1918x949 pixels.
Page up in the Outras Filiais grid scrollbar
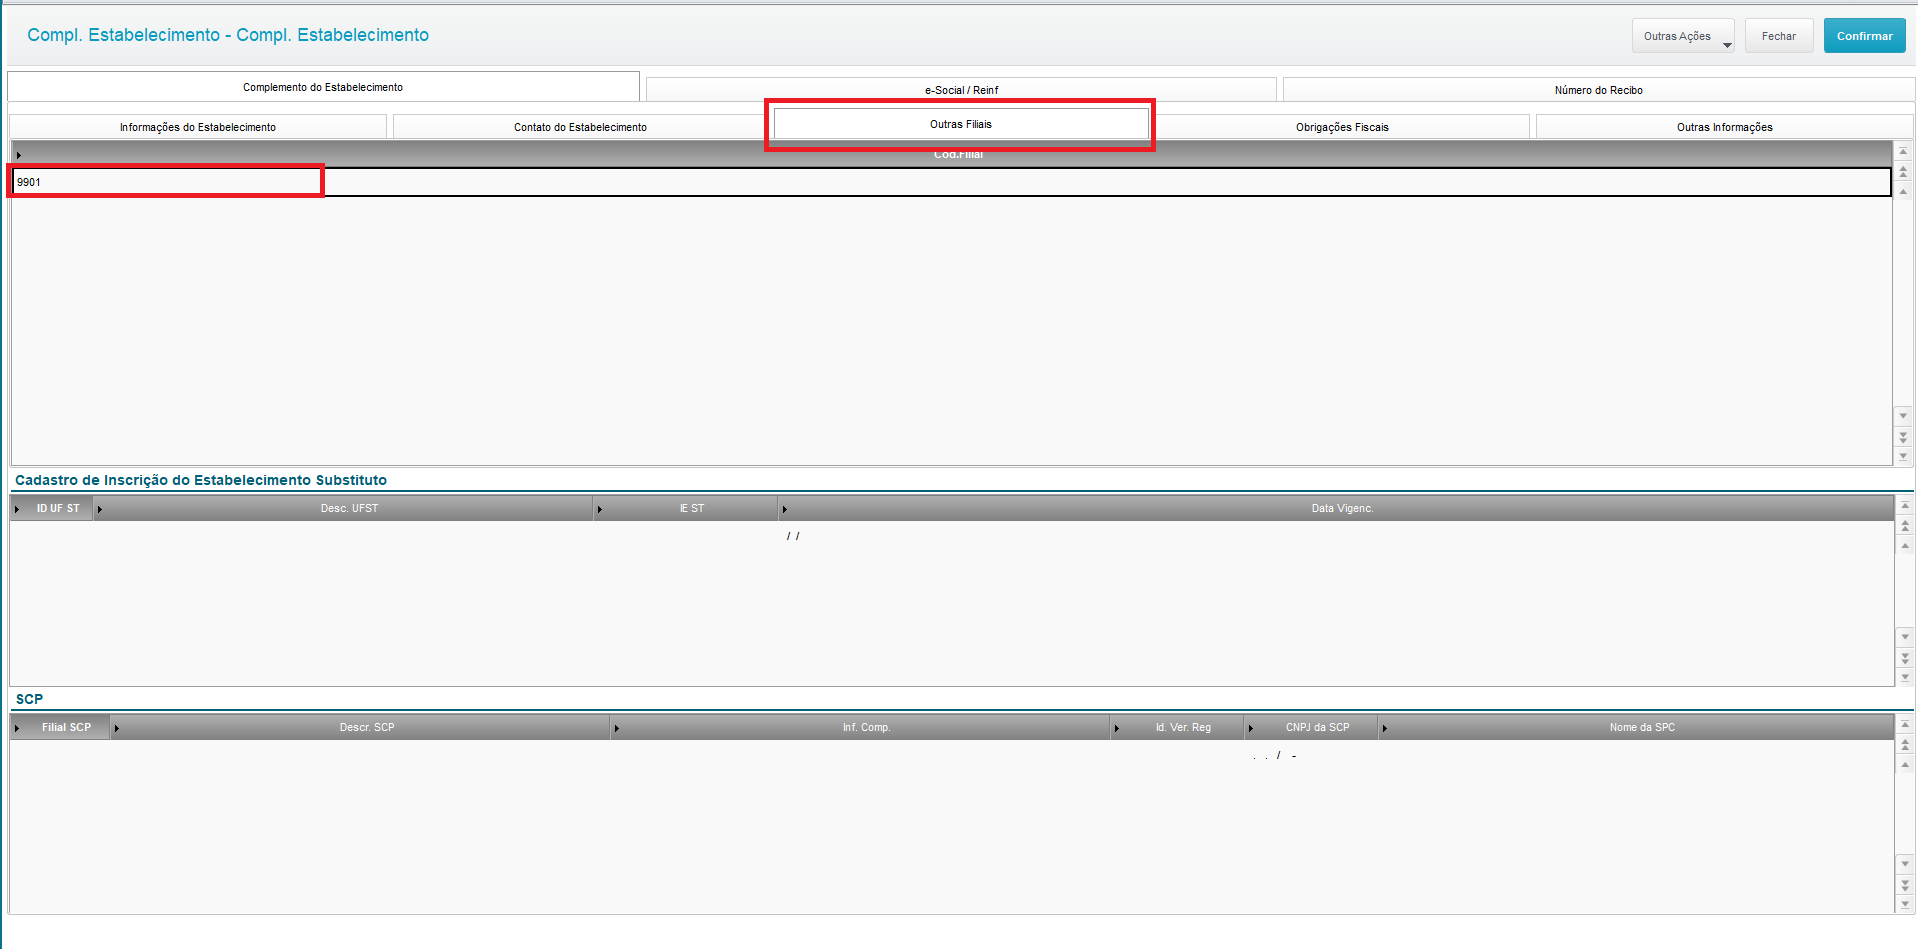click(x=1903, y=172)
